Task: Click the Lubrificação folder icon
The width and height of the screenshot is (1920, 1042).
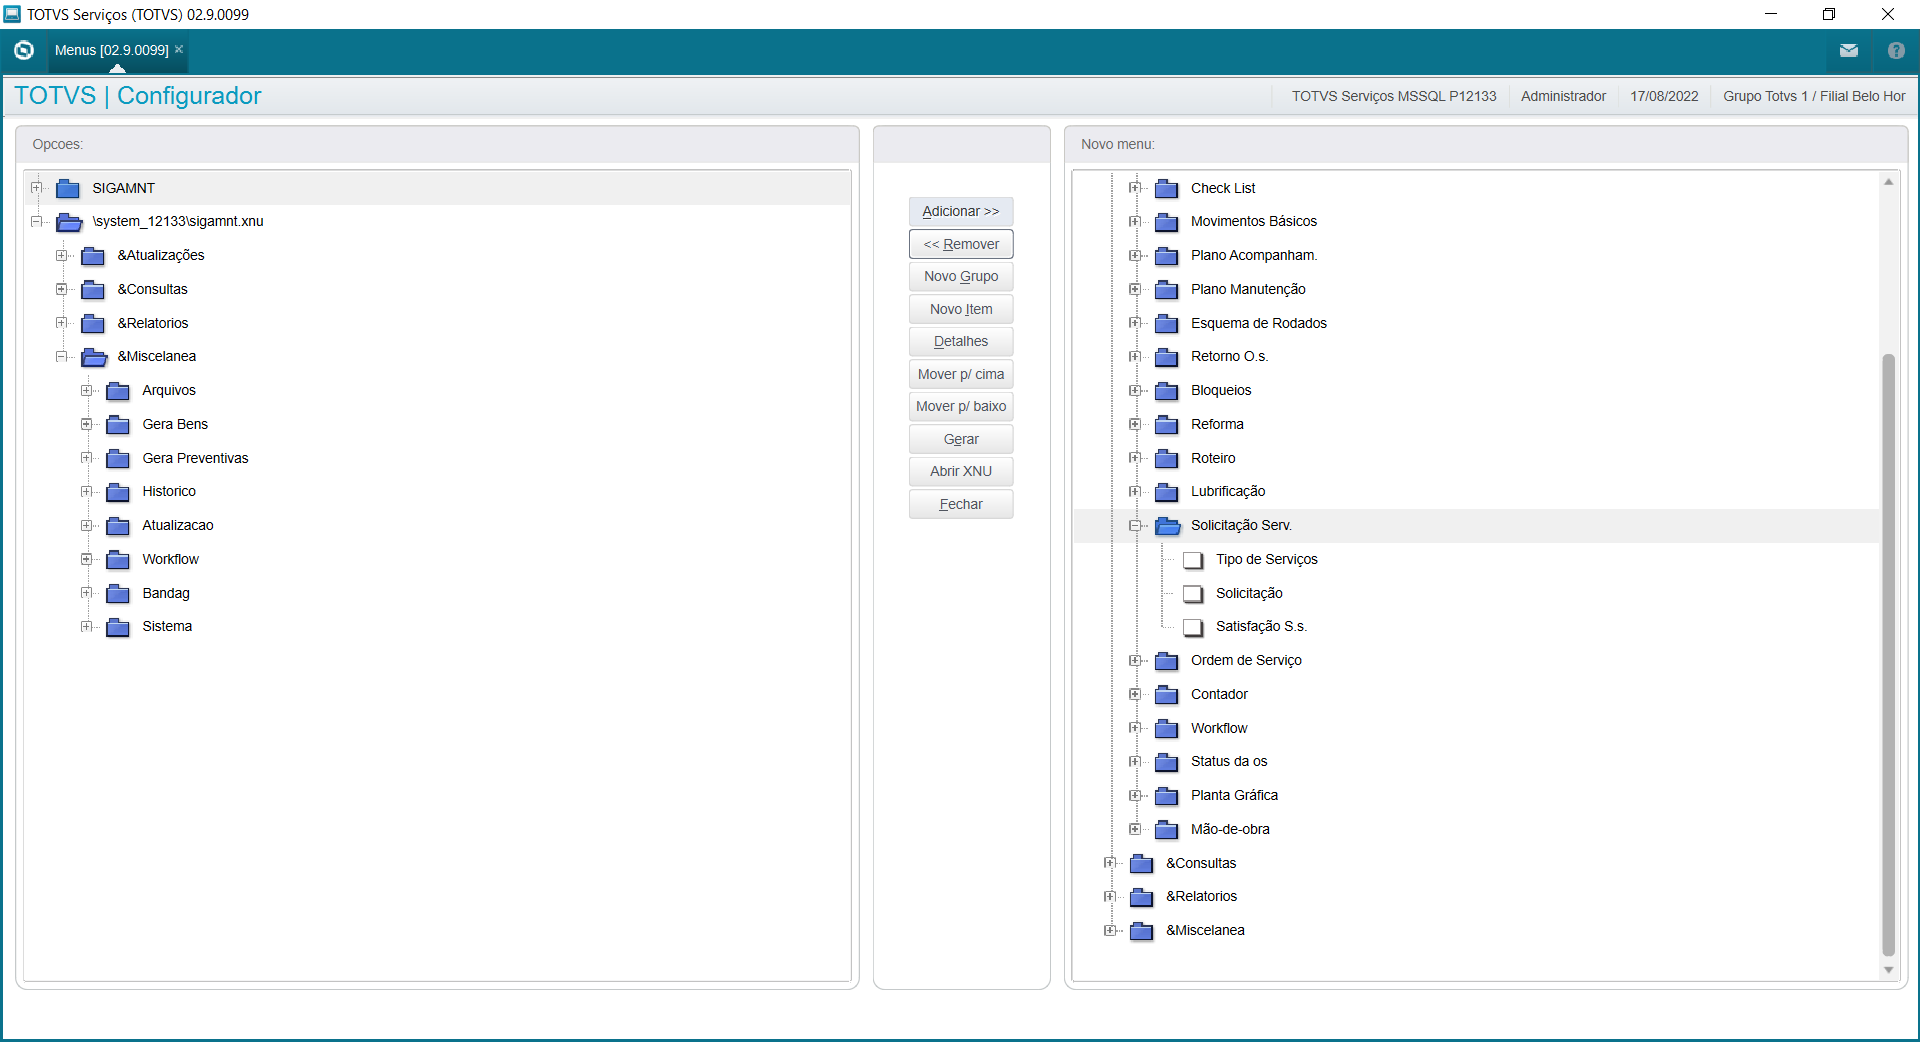Action: coord(1167,492)
